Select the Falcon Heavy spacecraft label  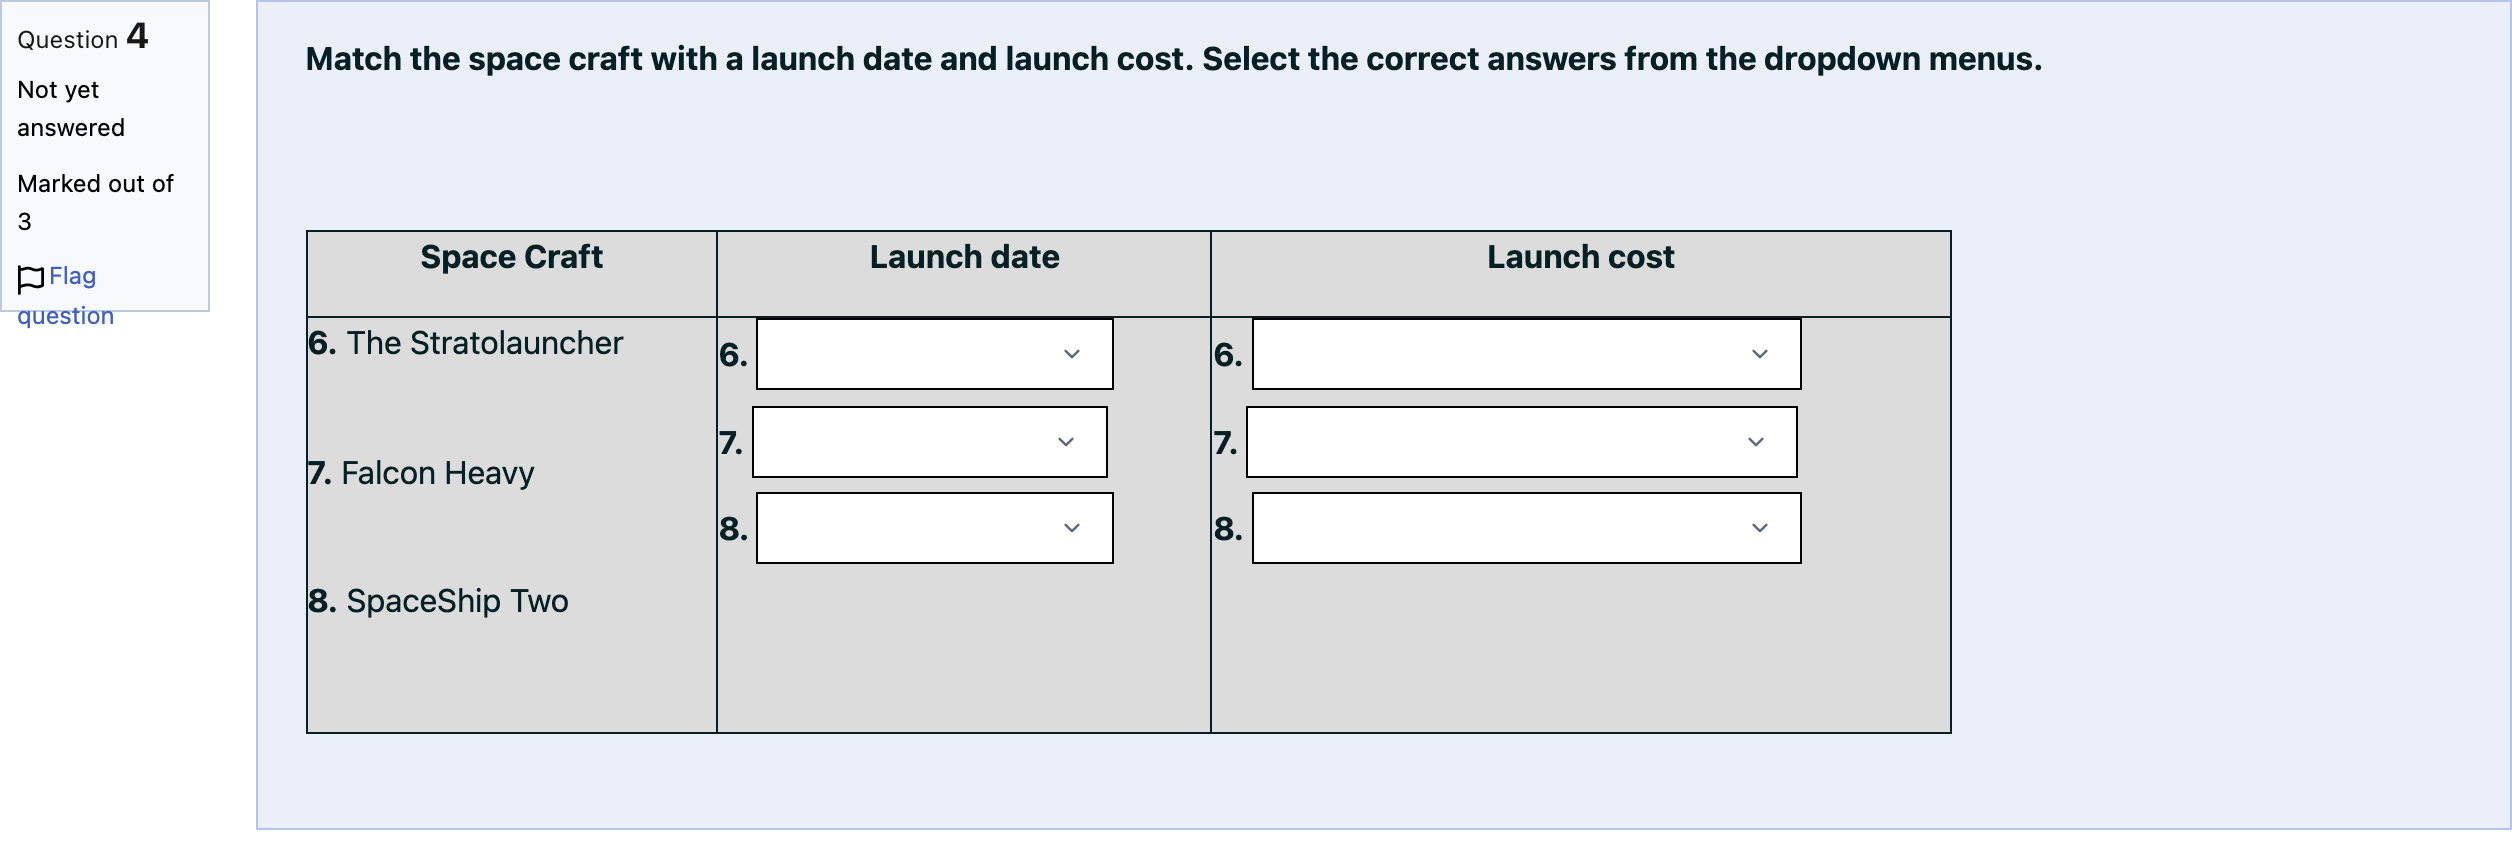pos(437,473)
